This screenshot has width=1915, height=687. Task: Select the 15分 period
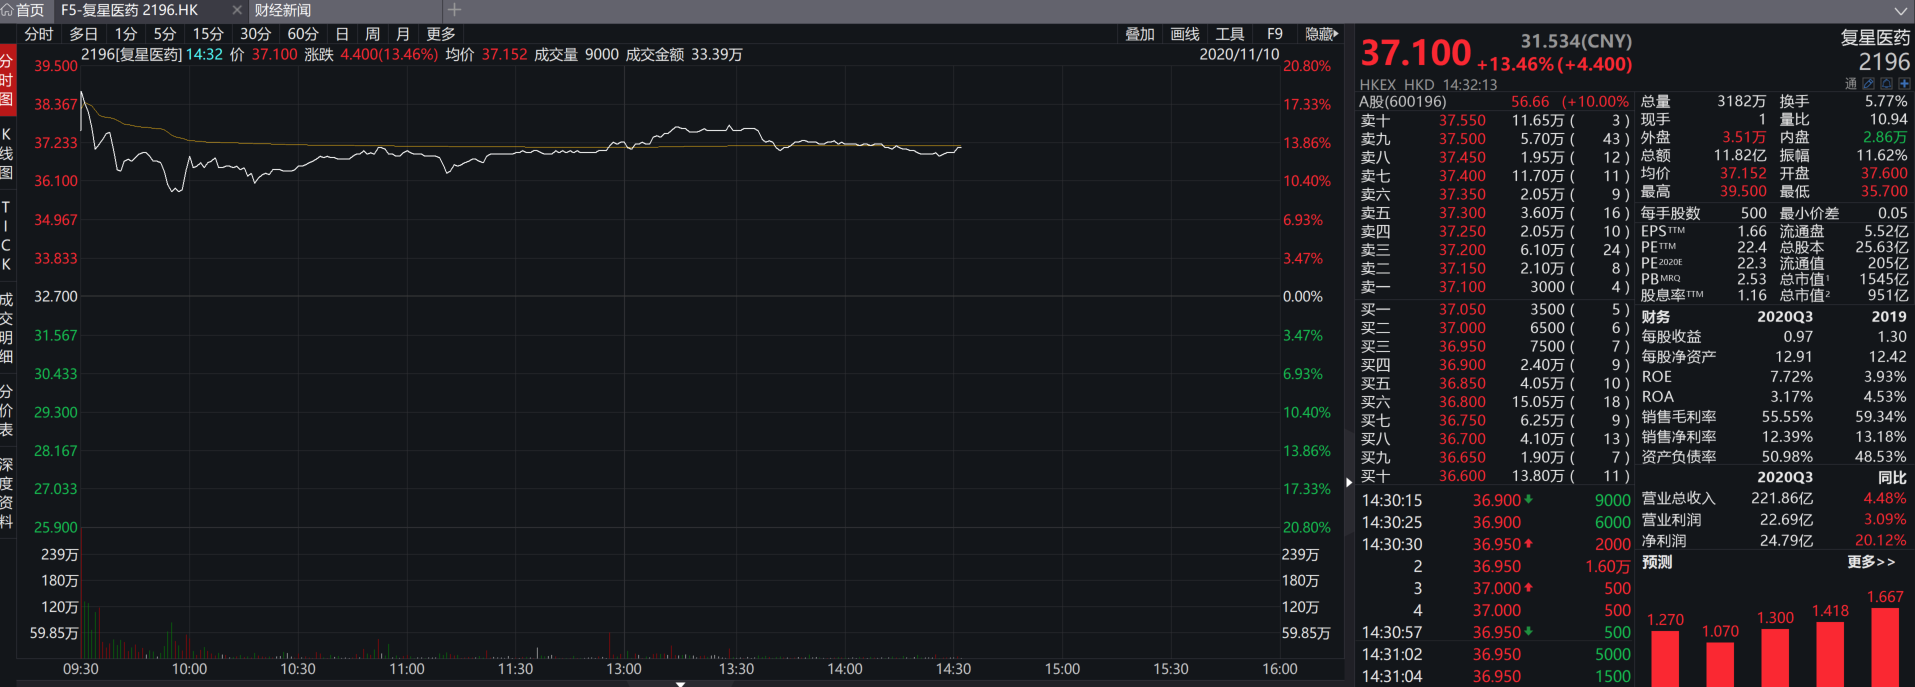point(208,34)
